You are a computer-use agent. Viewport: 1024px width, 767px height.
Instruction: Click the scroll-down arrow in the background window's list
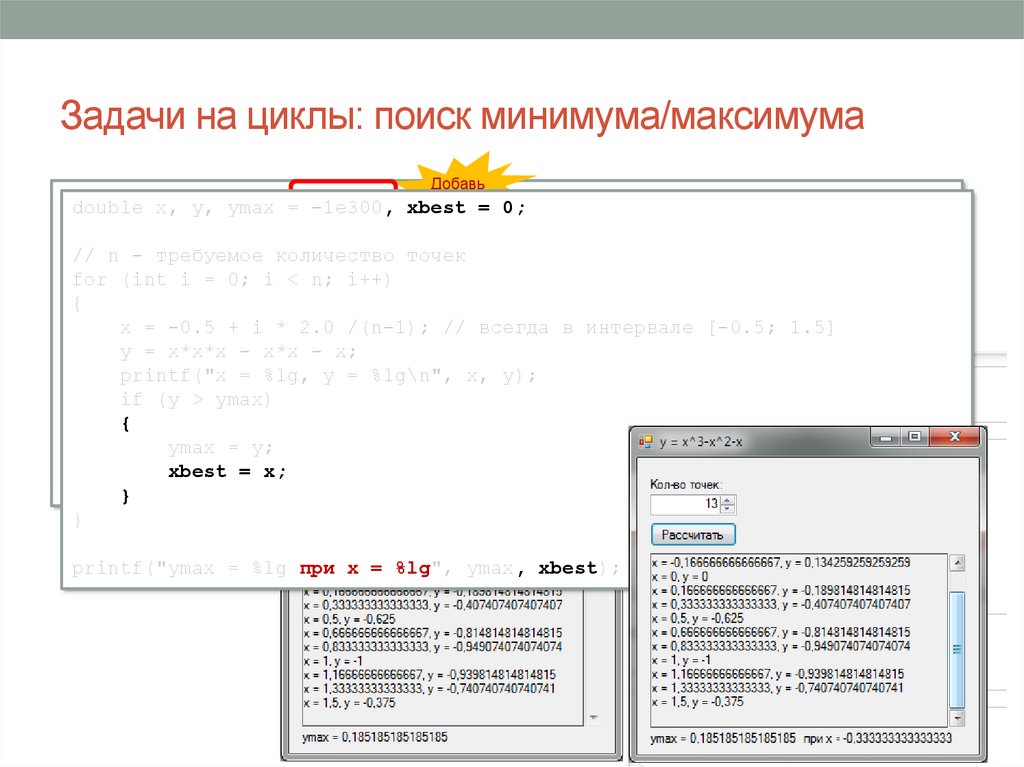[592, 718]
